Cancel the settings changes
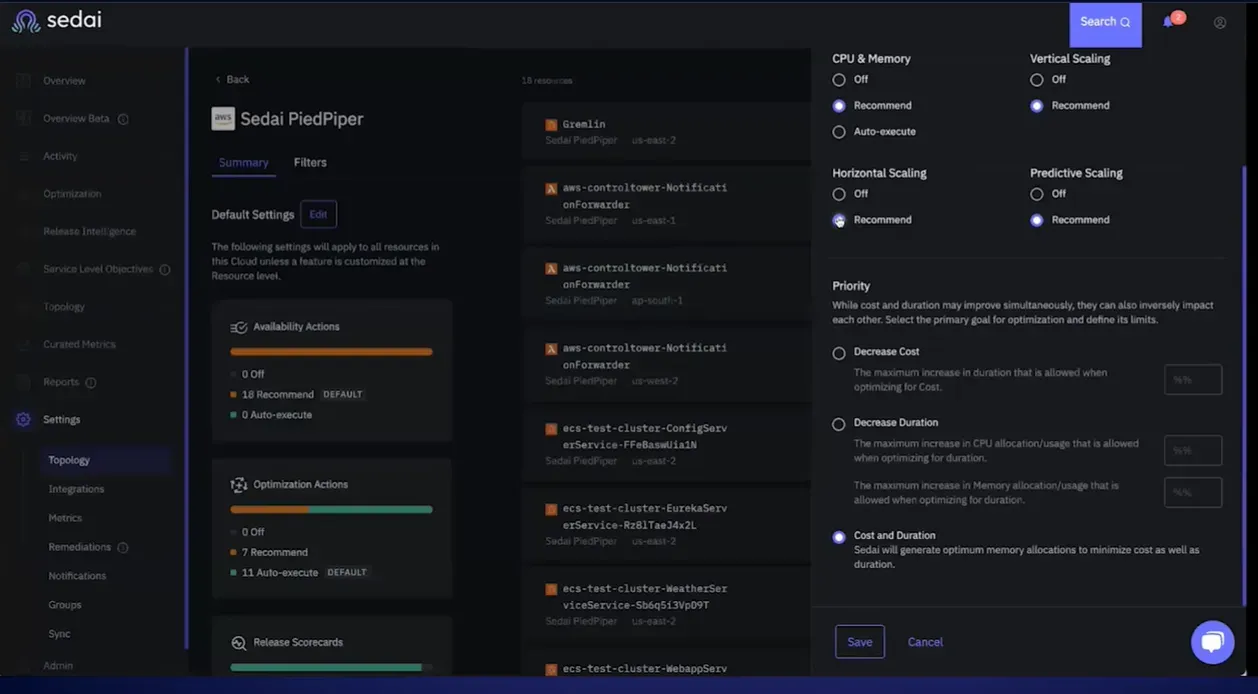The width and height of the screenshot is (1258, 694). (925, 643)
